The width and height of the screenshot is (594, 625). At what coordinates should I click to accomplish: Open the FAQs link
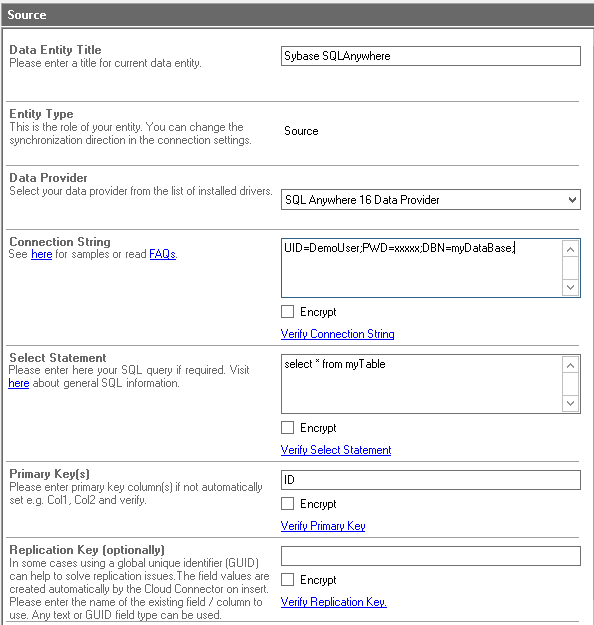click(162, 254)
